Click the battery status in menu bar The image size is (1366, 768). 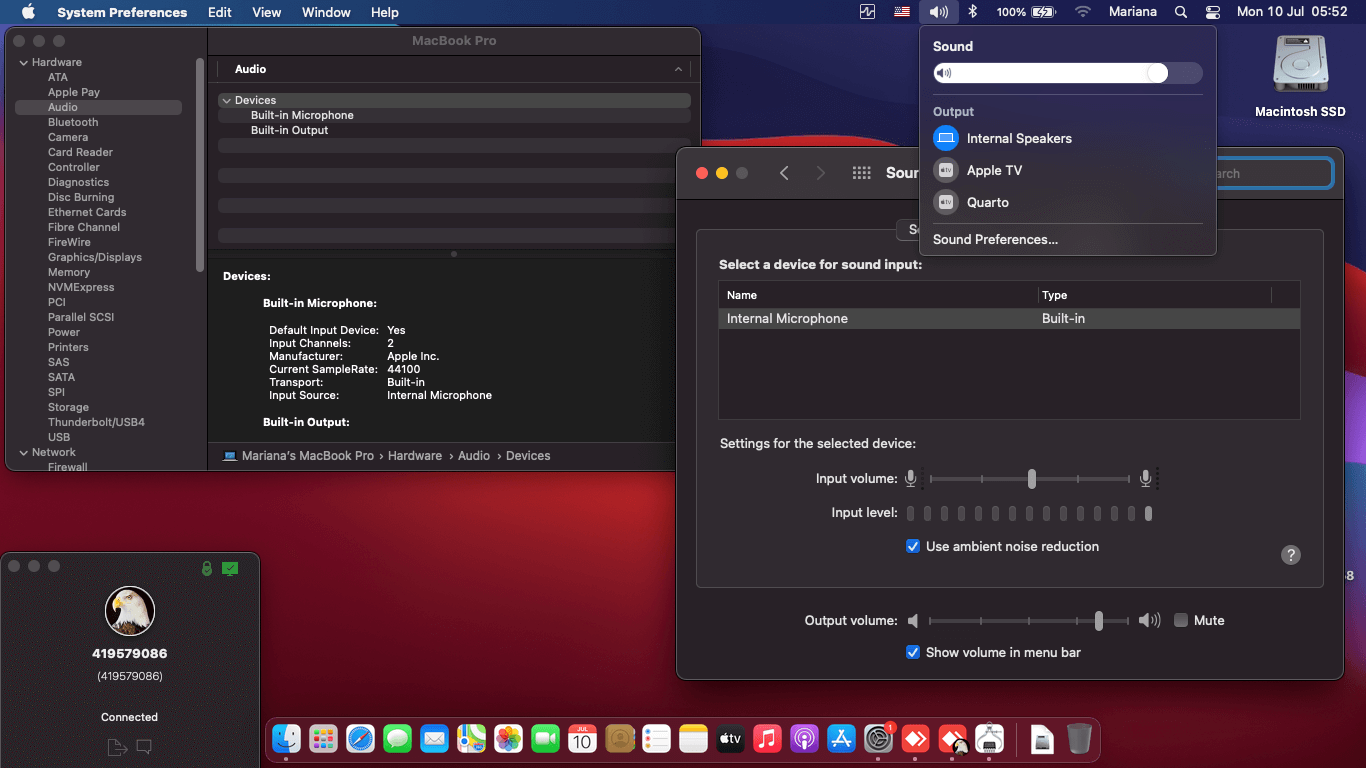pyautogui.click(x=1026, y=12)
